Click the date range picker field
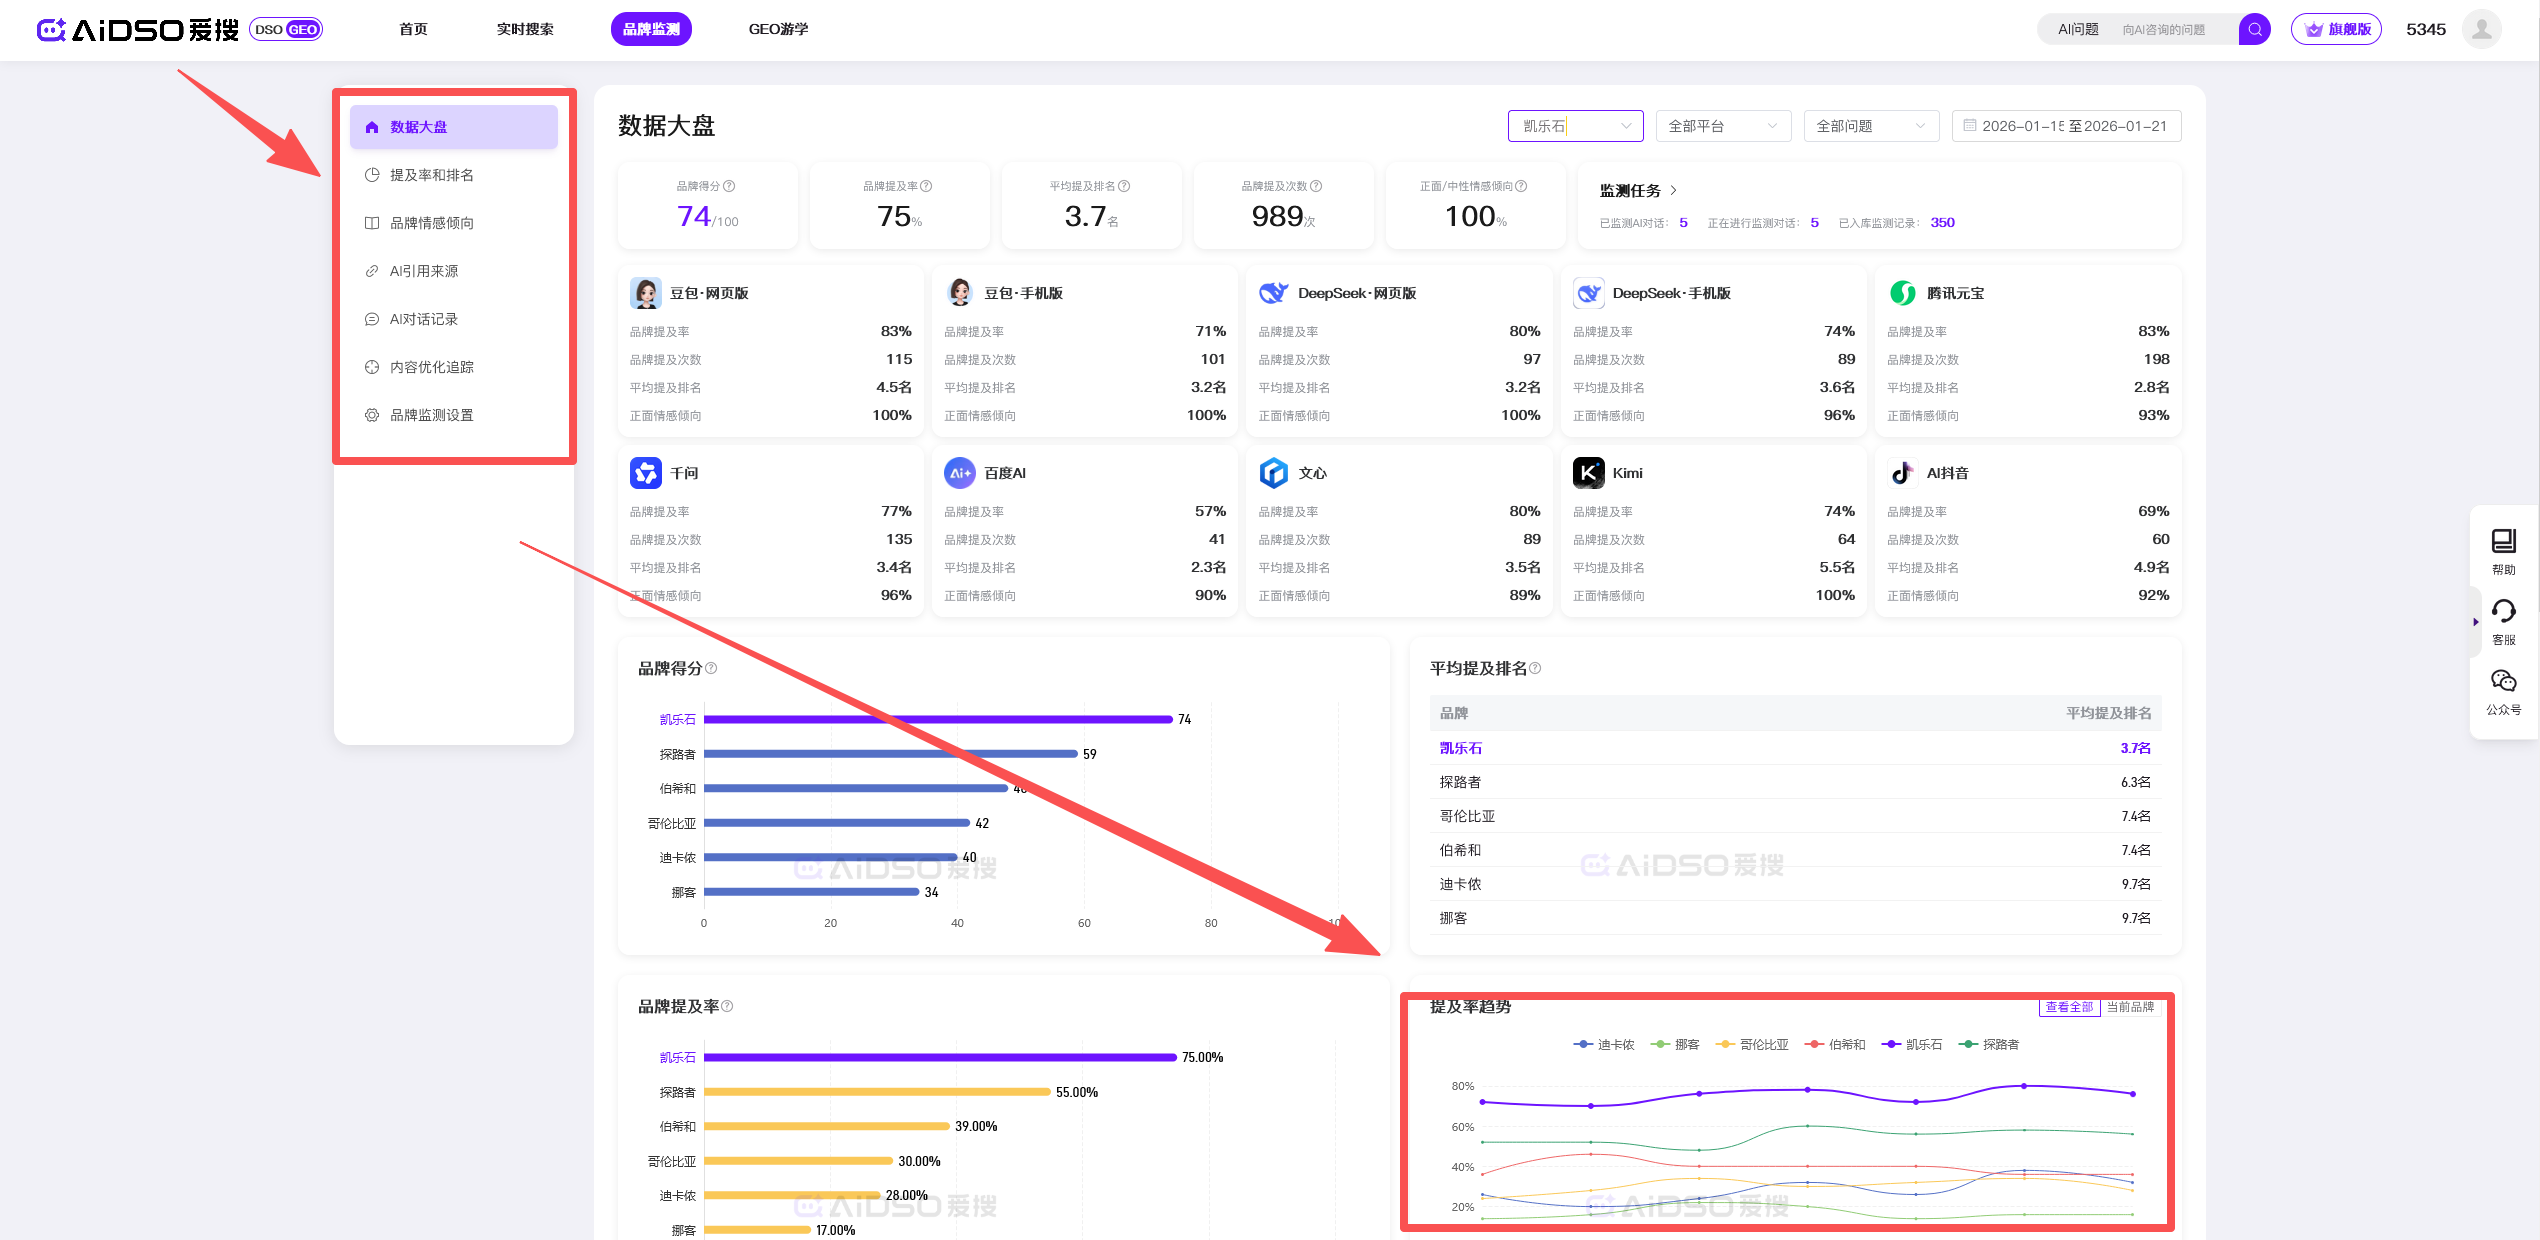 [x=2066, y=126]
